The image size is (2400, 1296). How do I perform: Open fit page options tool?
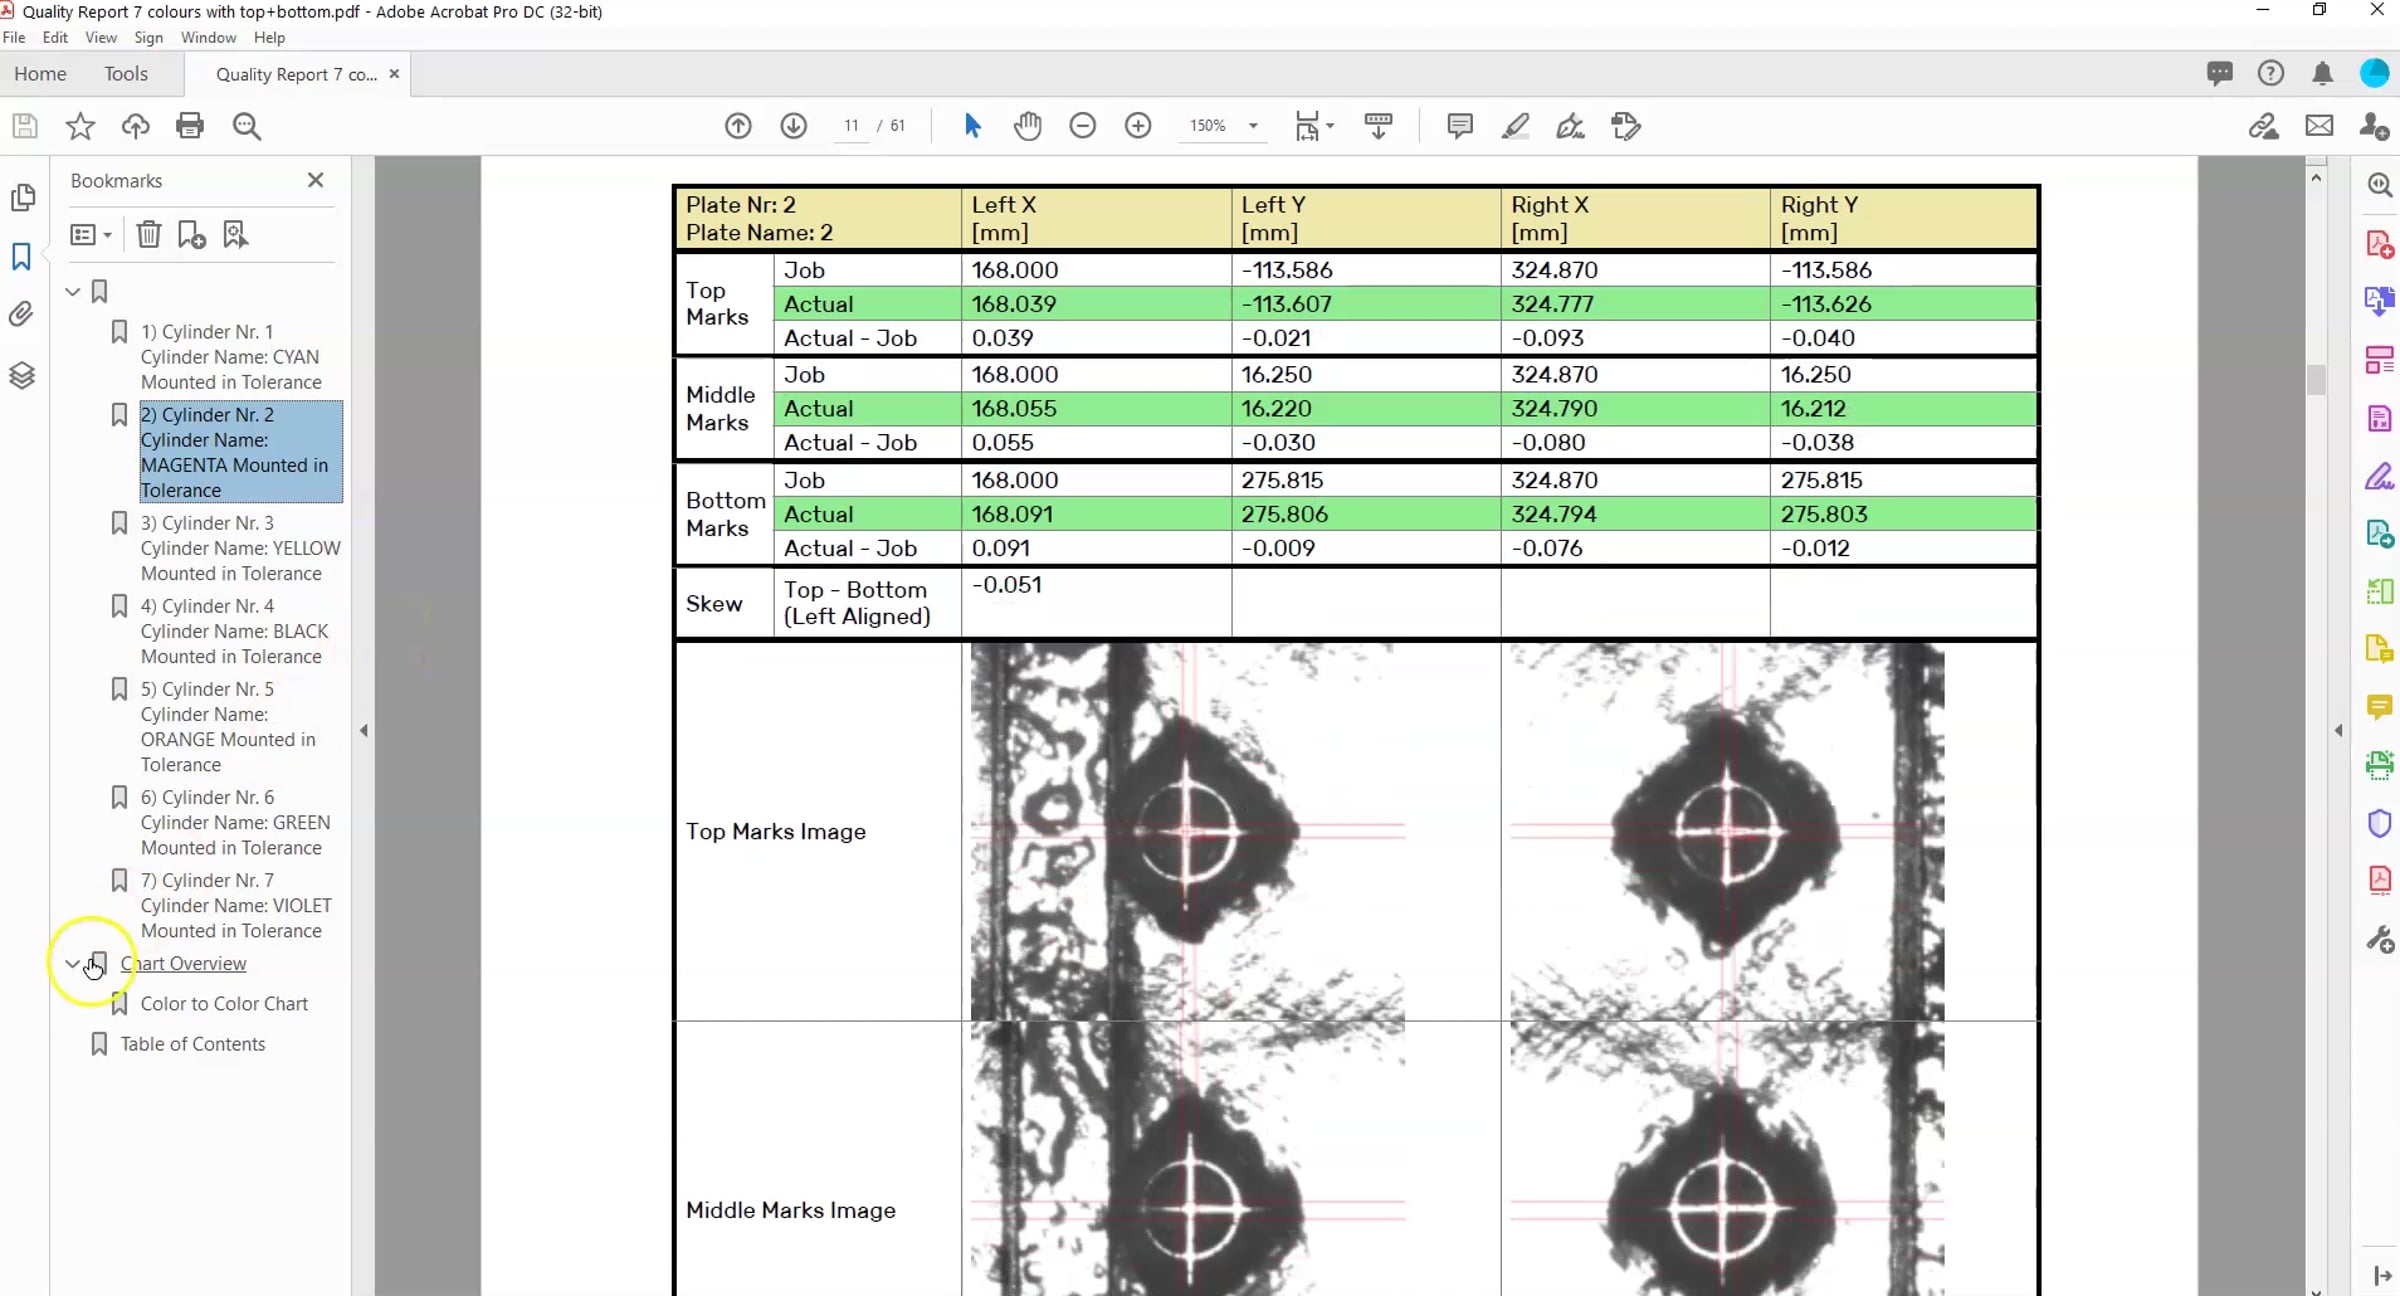pos(1313,126)
